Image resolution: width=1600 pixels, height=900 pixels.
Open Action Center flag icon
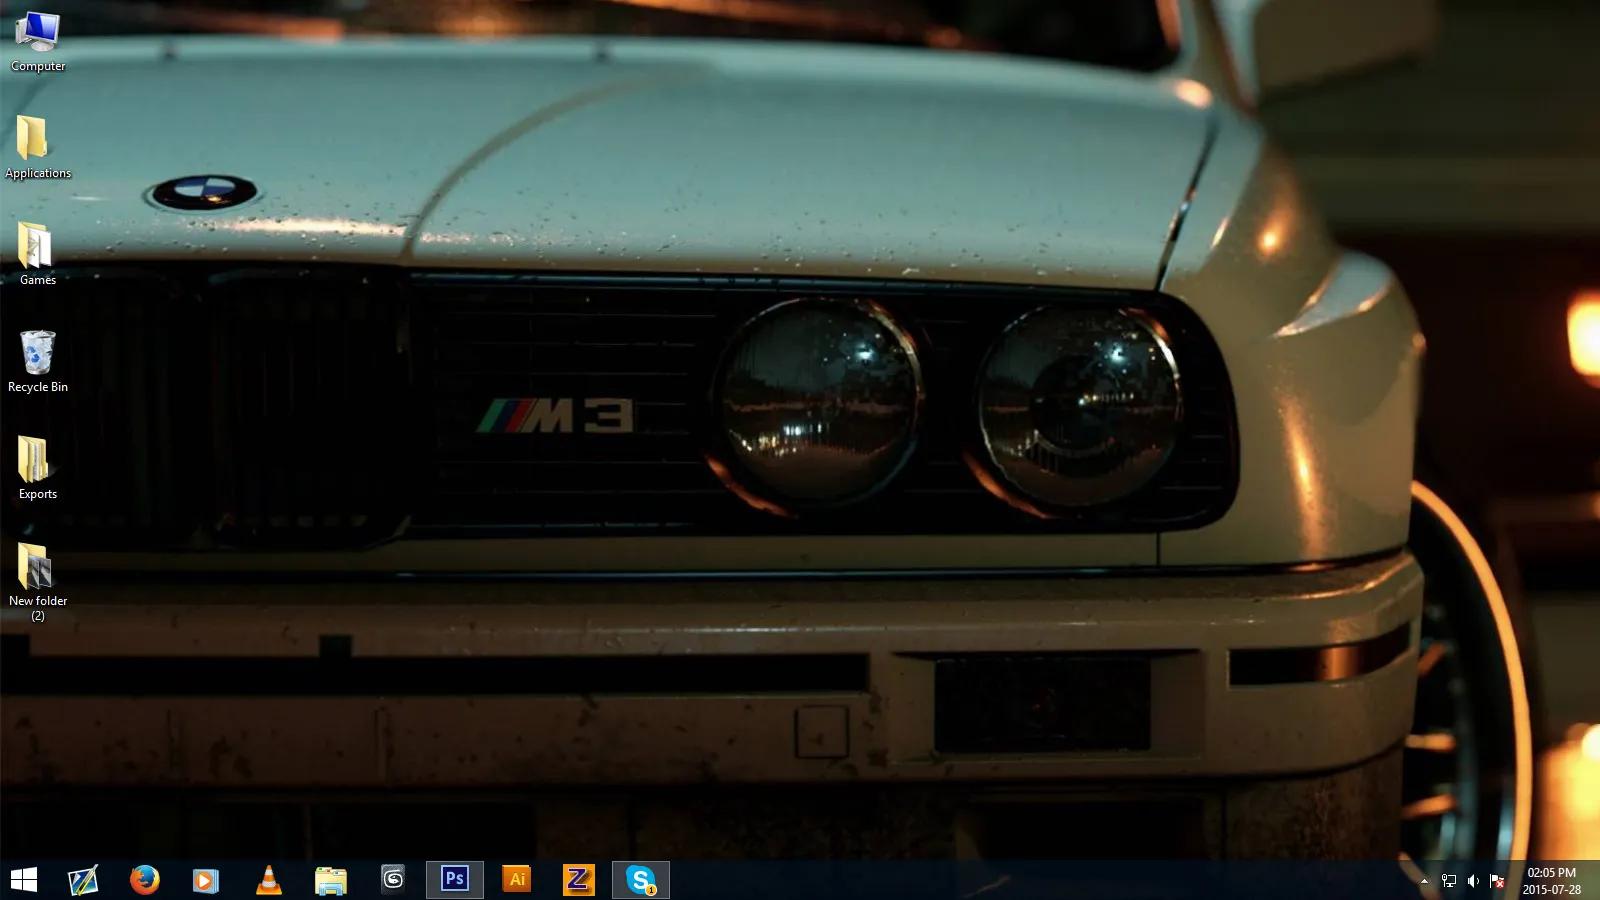coord(1497,881)
